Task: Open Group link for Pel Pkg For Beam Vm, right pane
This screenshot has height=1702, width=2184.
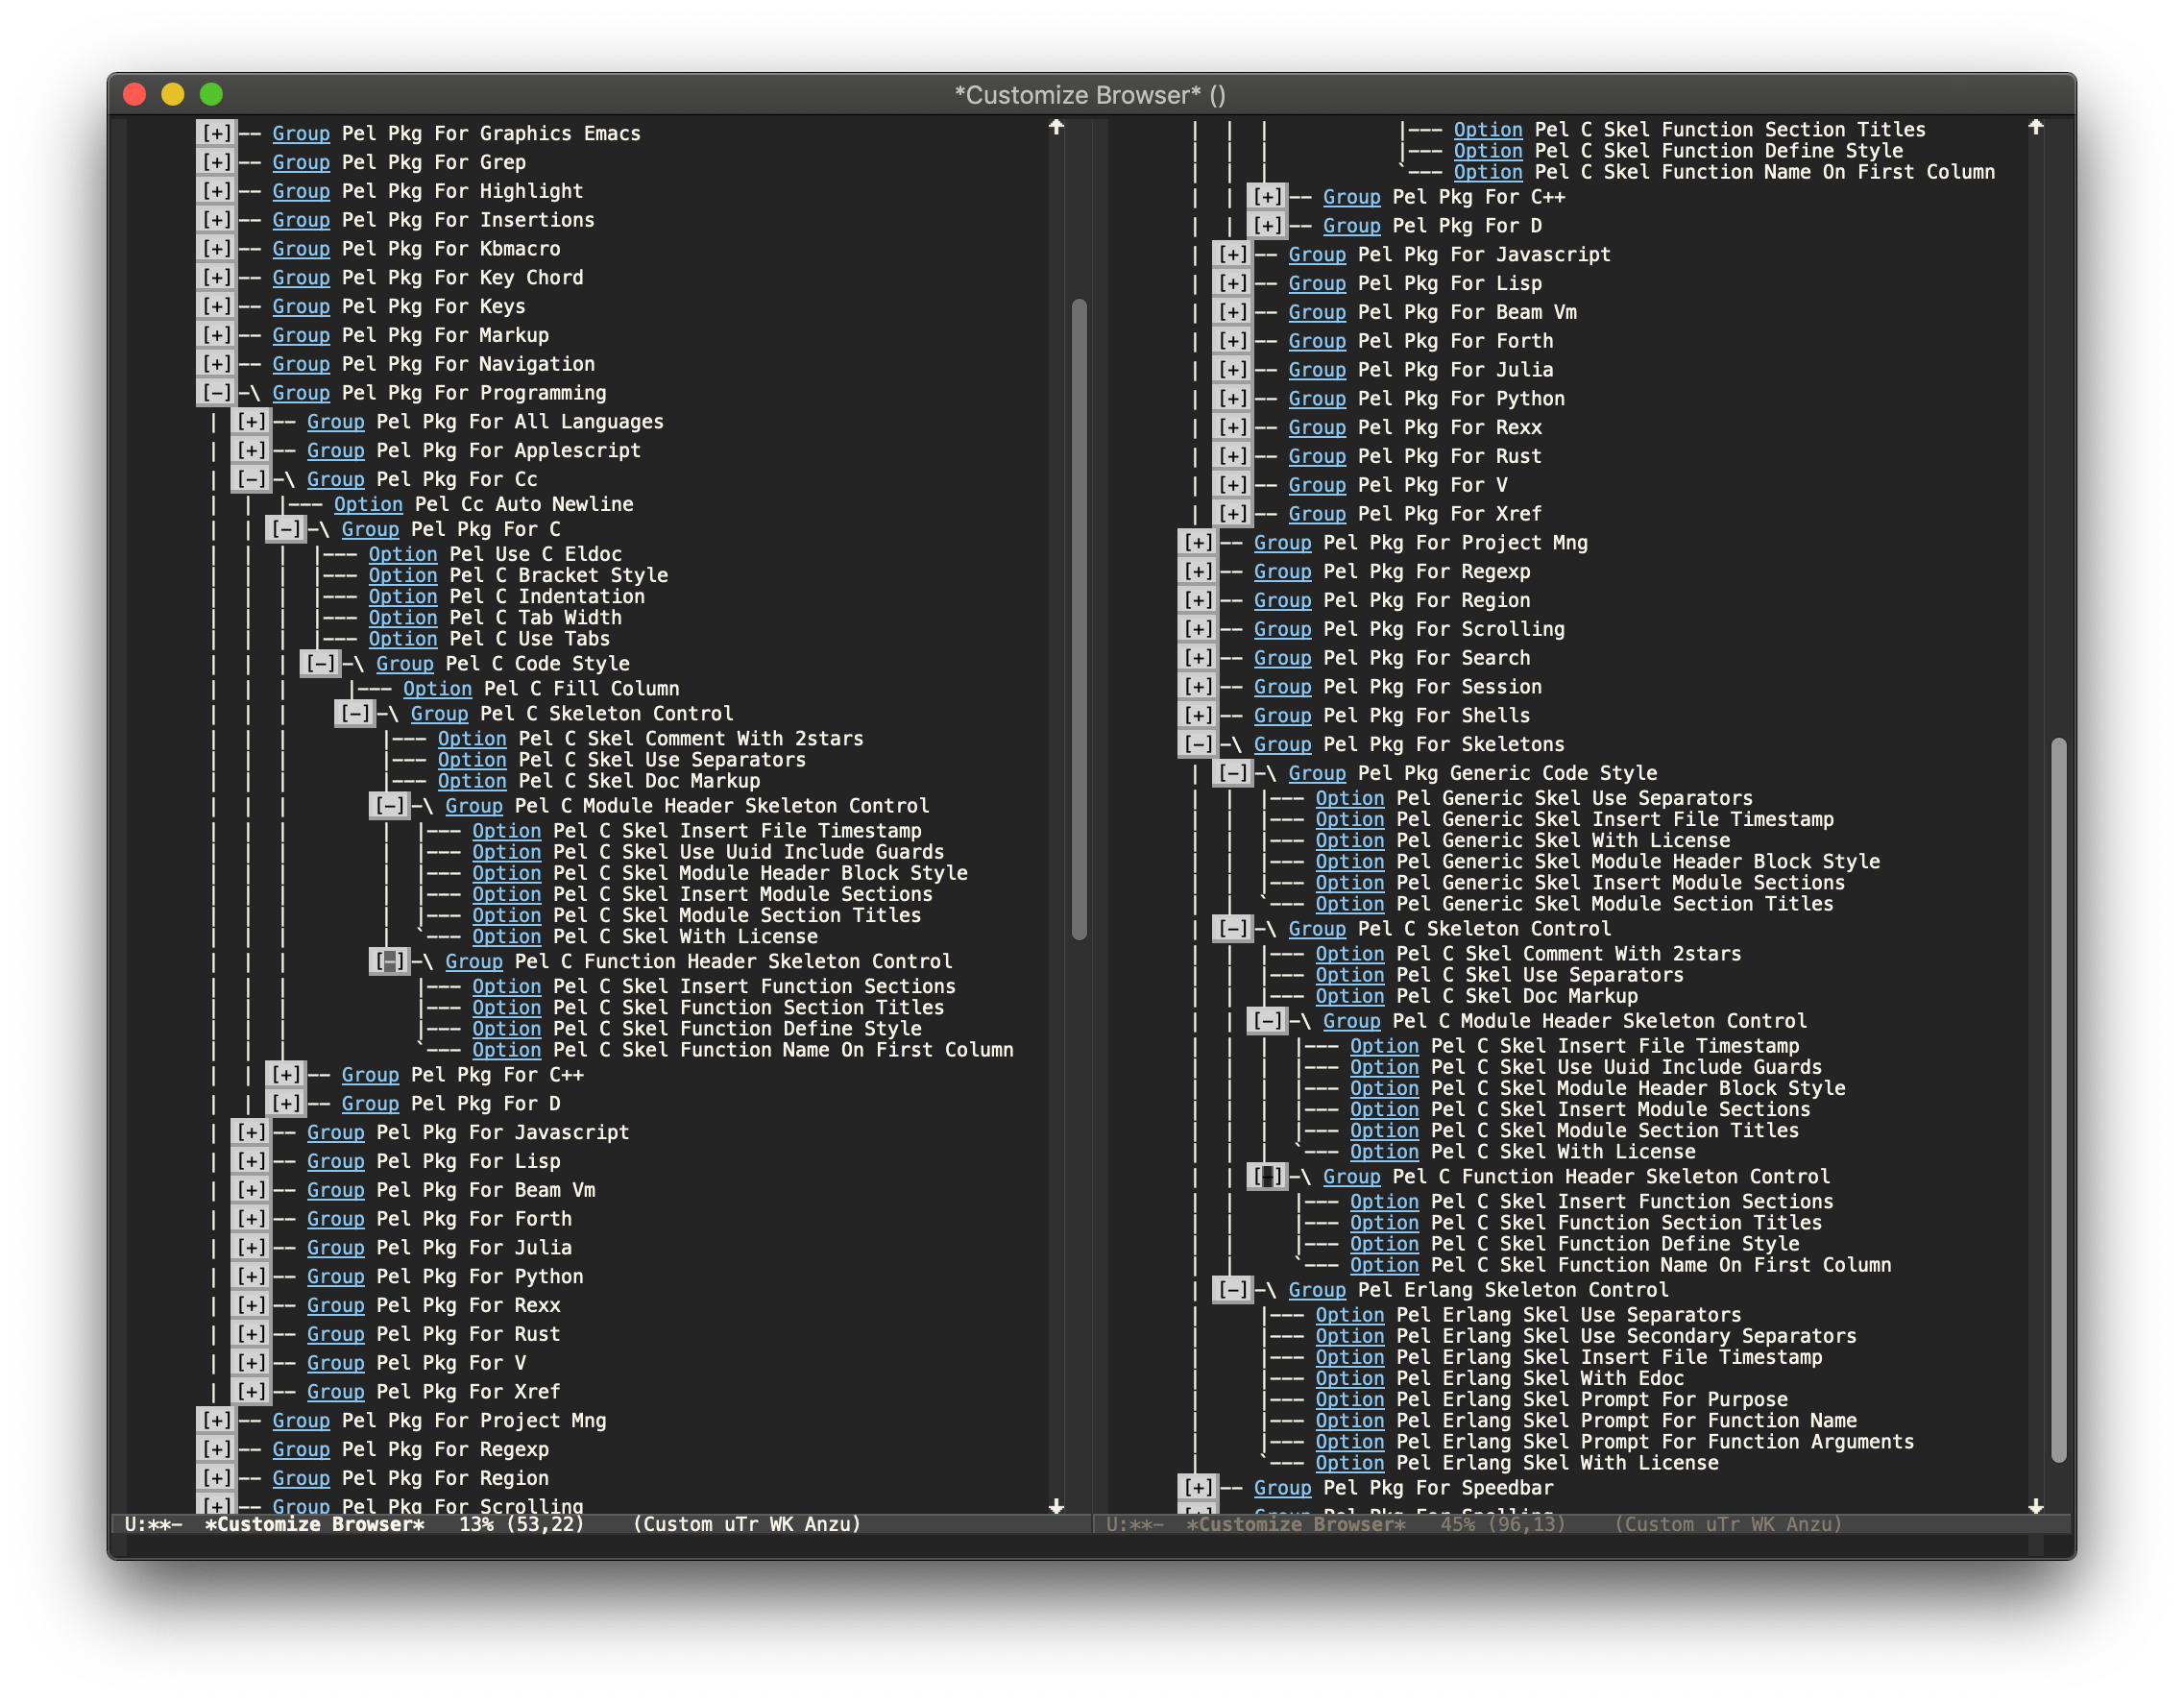Action: pyautogui.click(x=1317, y=312)
